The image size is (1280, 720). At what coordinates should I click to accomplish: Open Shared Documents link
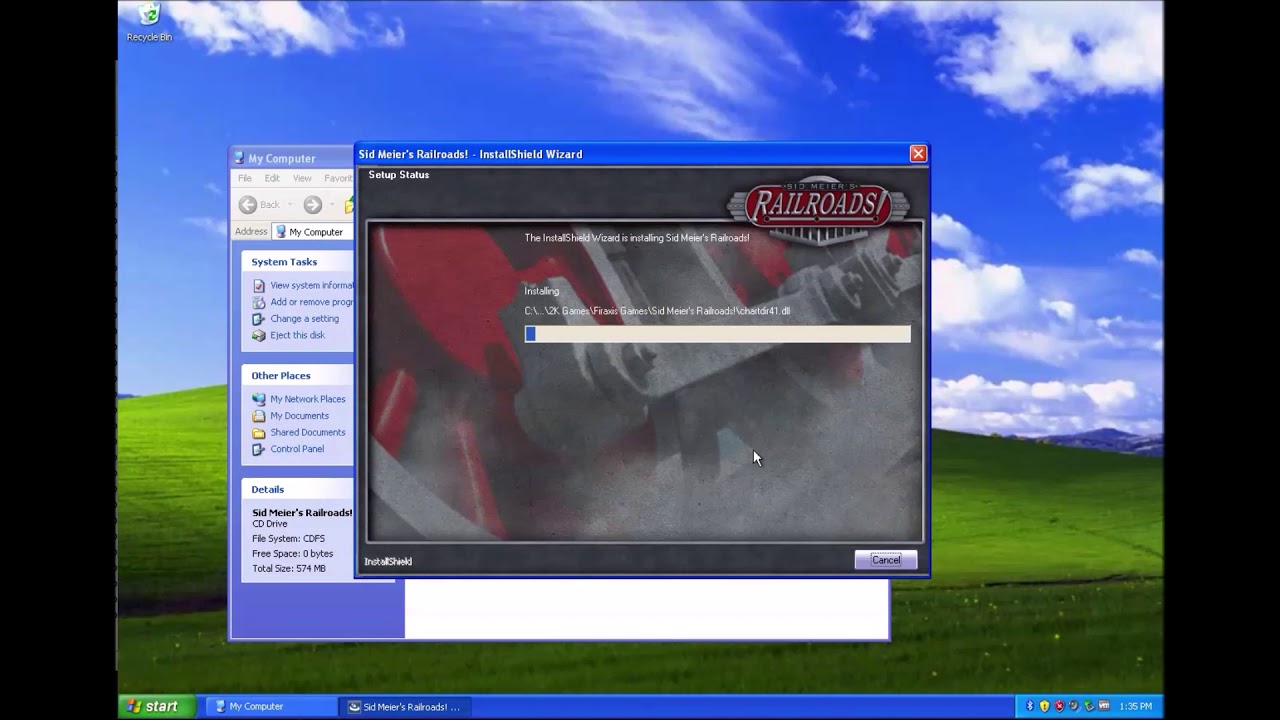pyautogui.click(x=308, y=432)
